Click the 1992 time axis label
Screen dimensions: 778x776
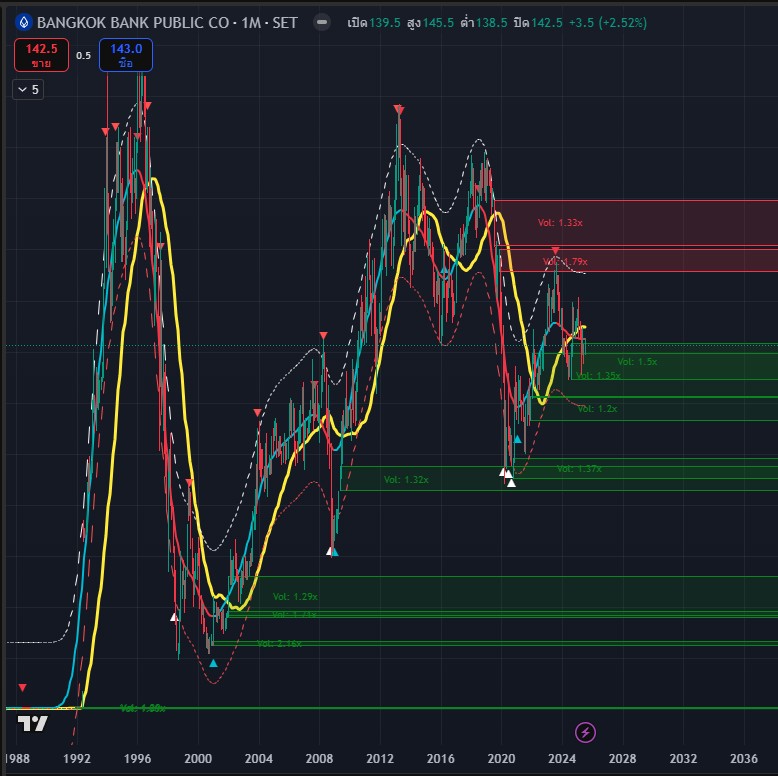[77, 759]
